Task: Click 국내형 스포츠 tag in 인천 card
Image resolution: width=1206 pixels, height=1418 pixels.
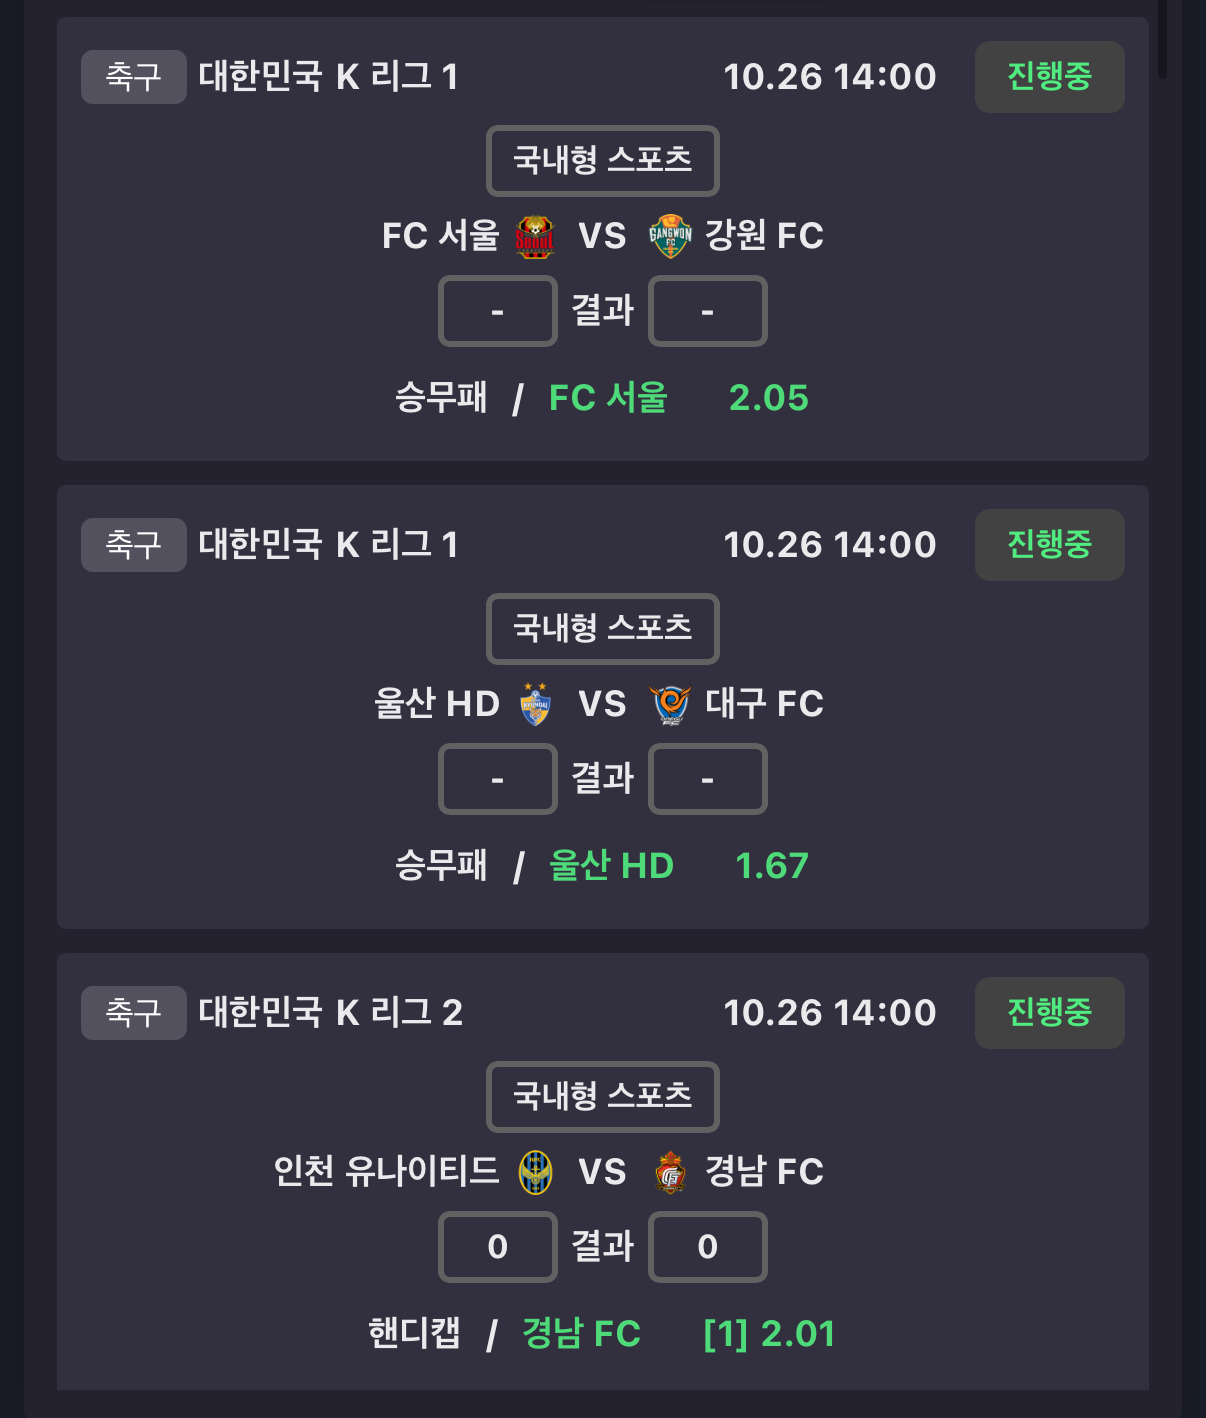Action: point(602,1097)
